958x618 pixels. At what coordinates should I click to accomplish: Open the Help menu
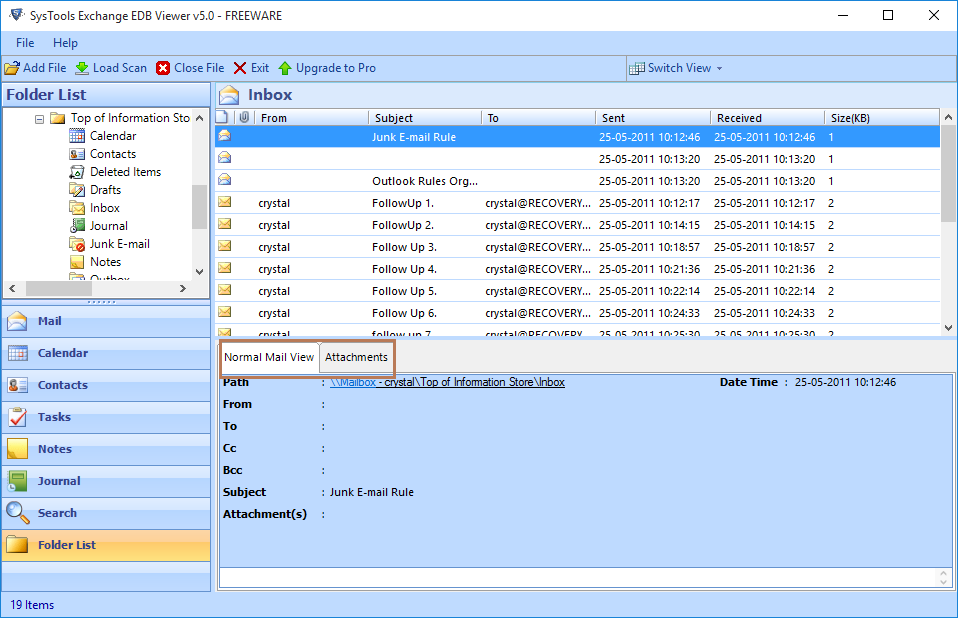(x=65, y=43)
